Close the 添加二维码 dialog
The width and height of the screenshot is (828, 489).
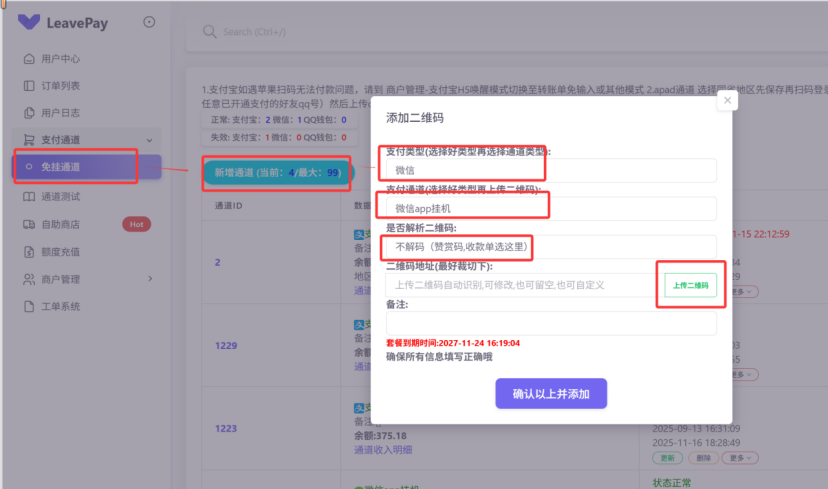(x=727, y=100)
